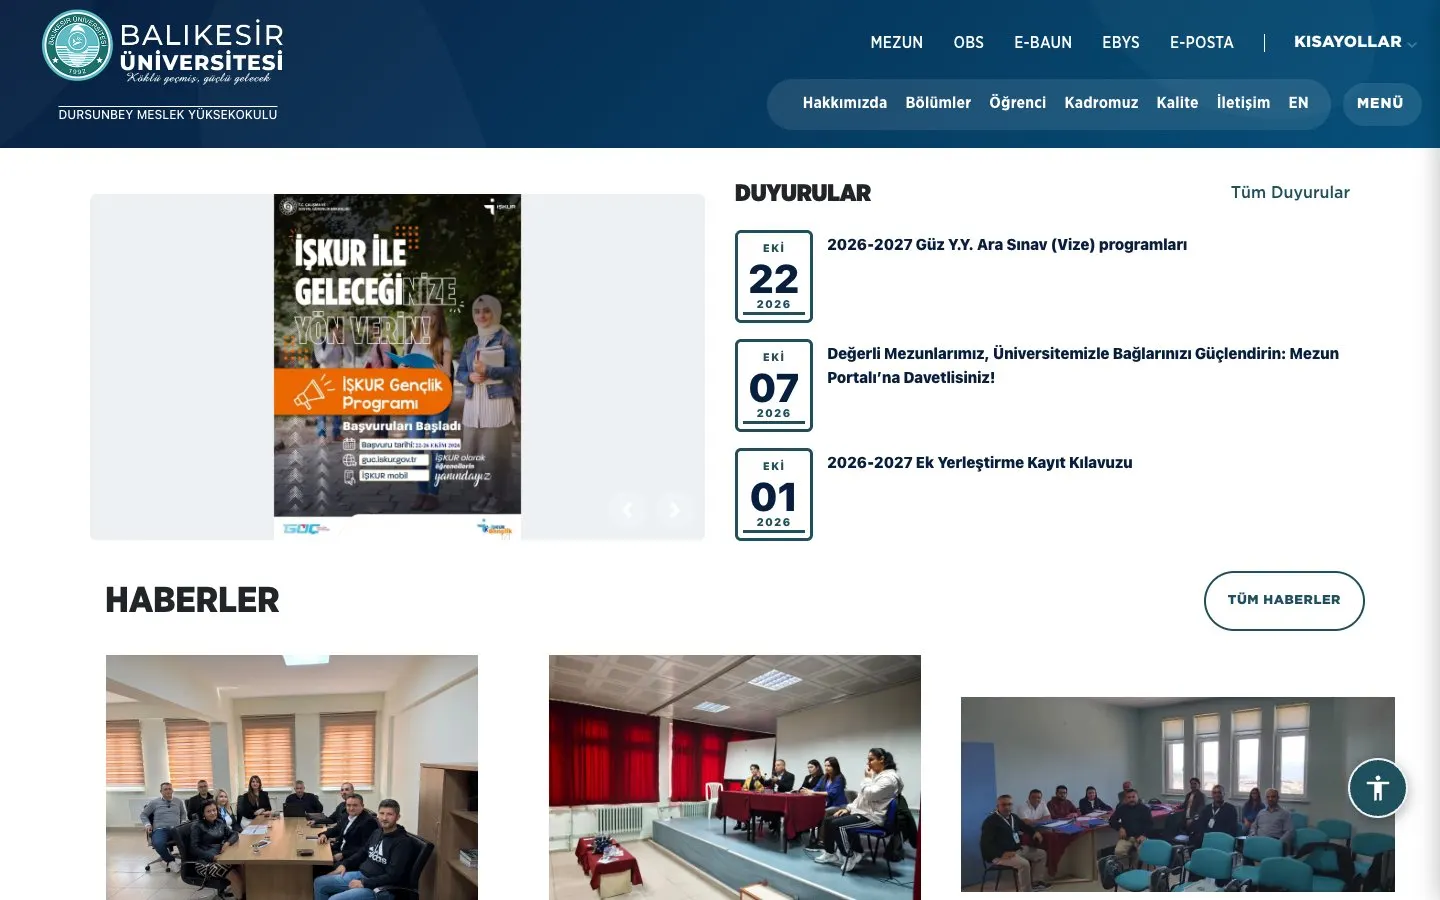Image resolution: width=1440 pixels, height=900 pixels.
Task: Click the EKİ 07 2026 date box
Action: coord(774,385)
